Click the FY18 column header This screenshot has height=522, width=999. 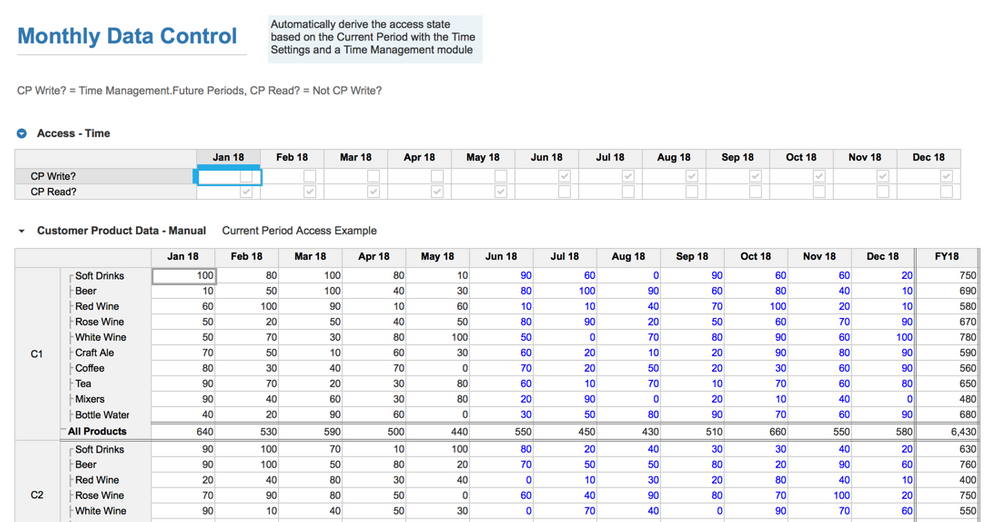coord(946,257)
